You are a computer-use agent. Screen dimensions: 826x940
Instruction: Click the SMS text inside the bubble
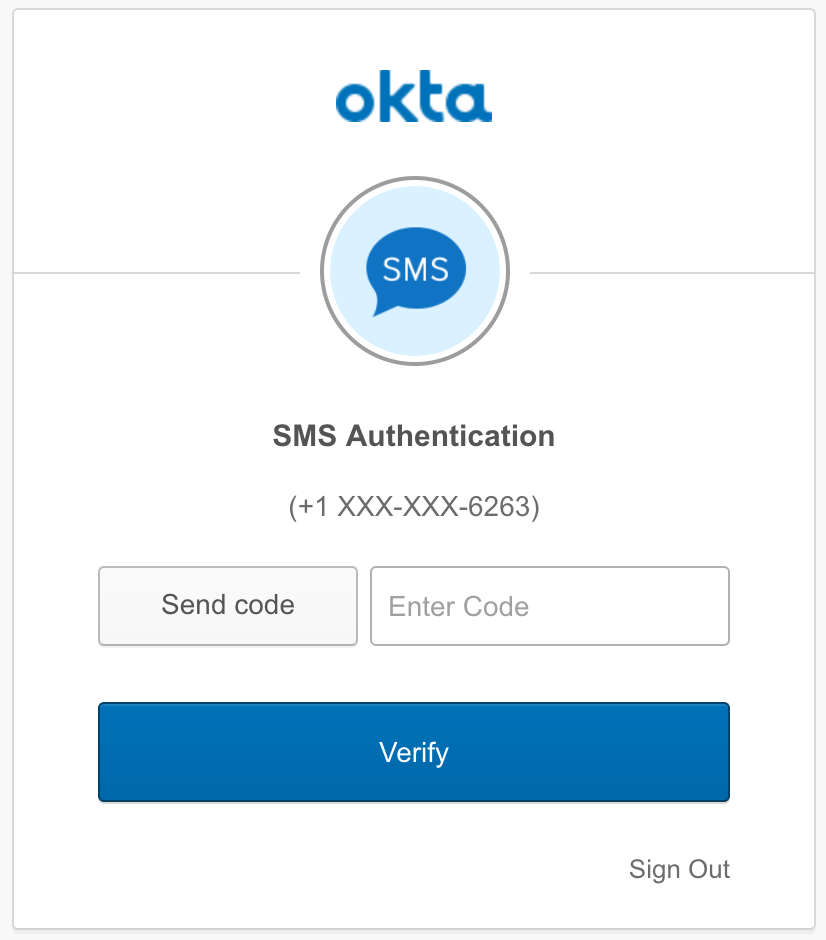click(x=415, y=269)
